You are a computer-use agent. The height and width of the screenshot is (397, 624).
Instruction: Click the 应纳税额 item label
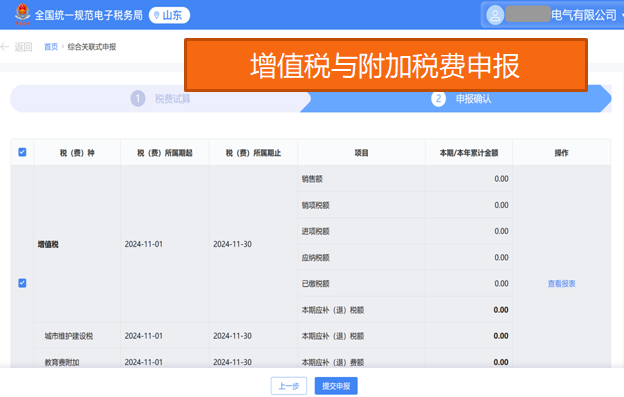316,258
